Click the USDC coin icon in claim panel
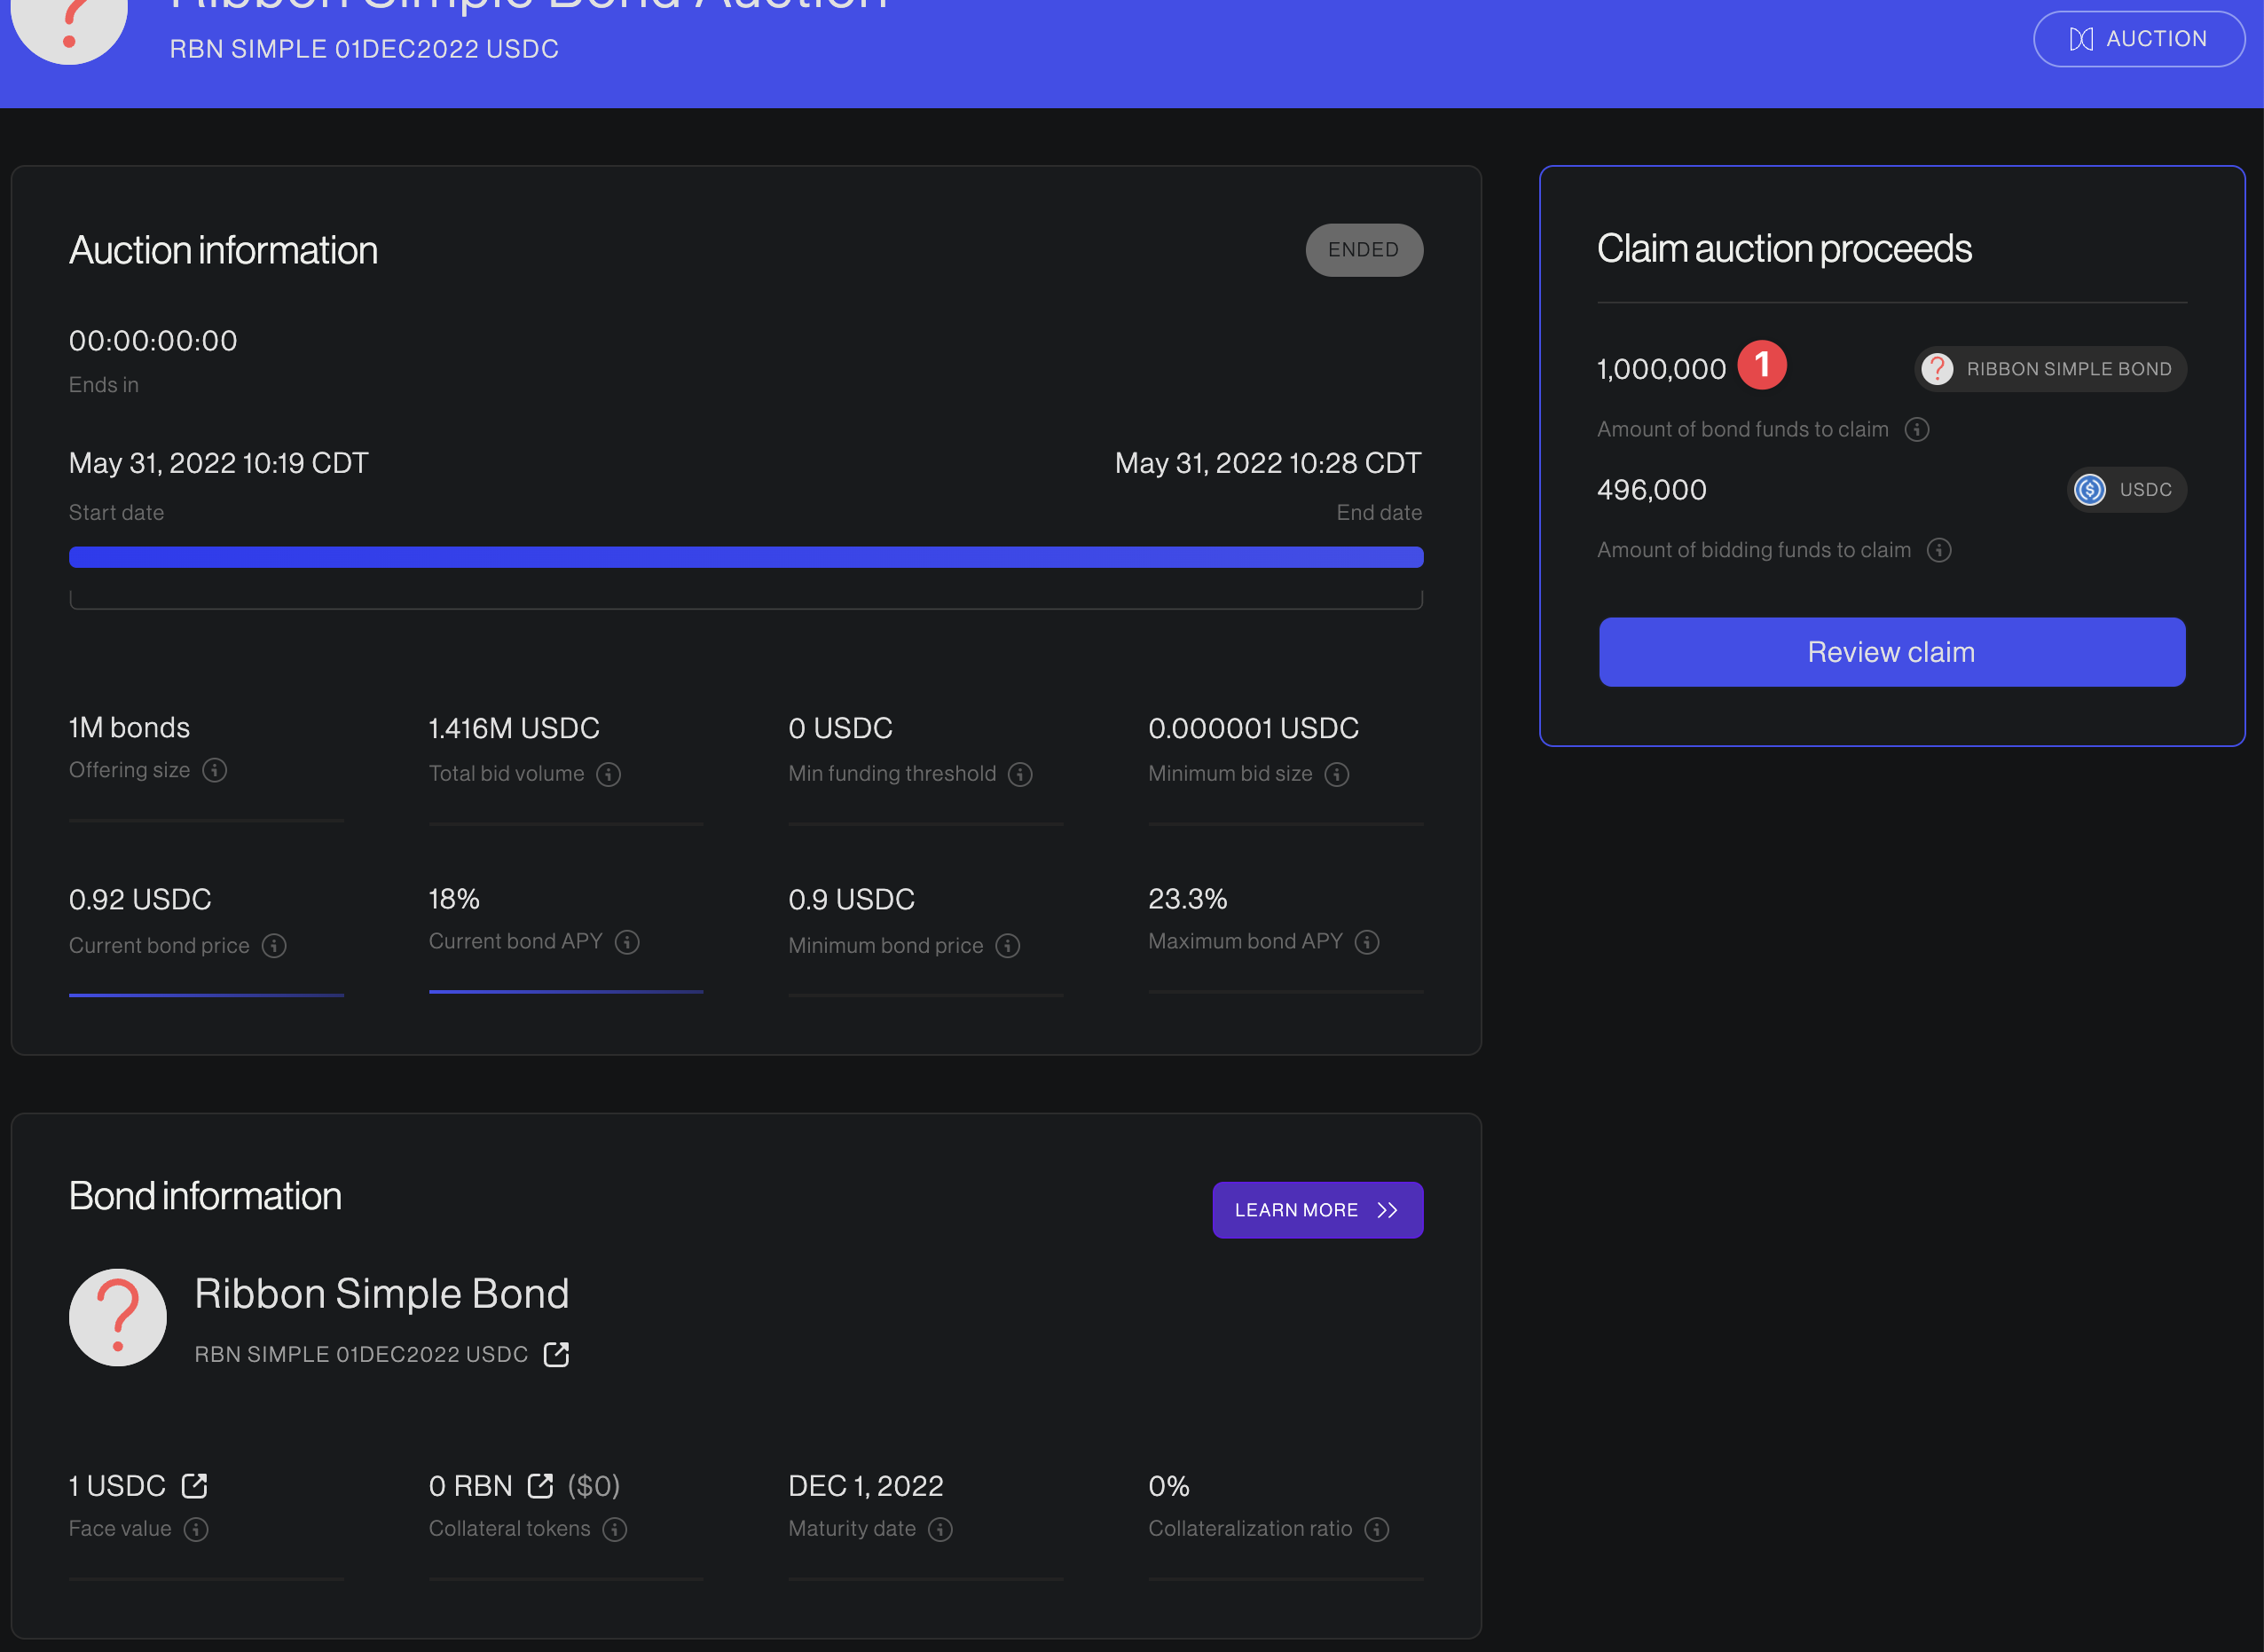Image resolution: width=2264 pixels, height=1652 pixels. tap(2090, 489)
